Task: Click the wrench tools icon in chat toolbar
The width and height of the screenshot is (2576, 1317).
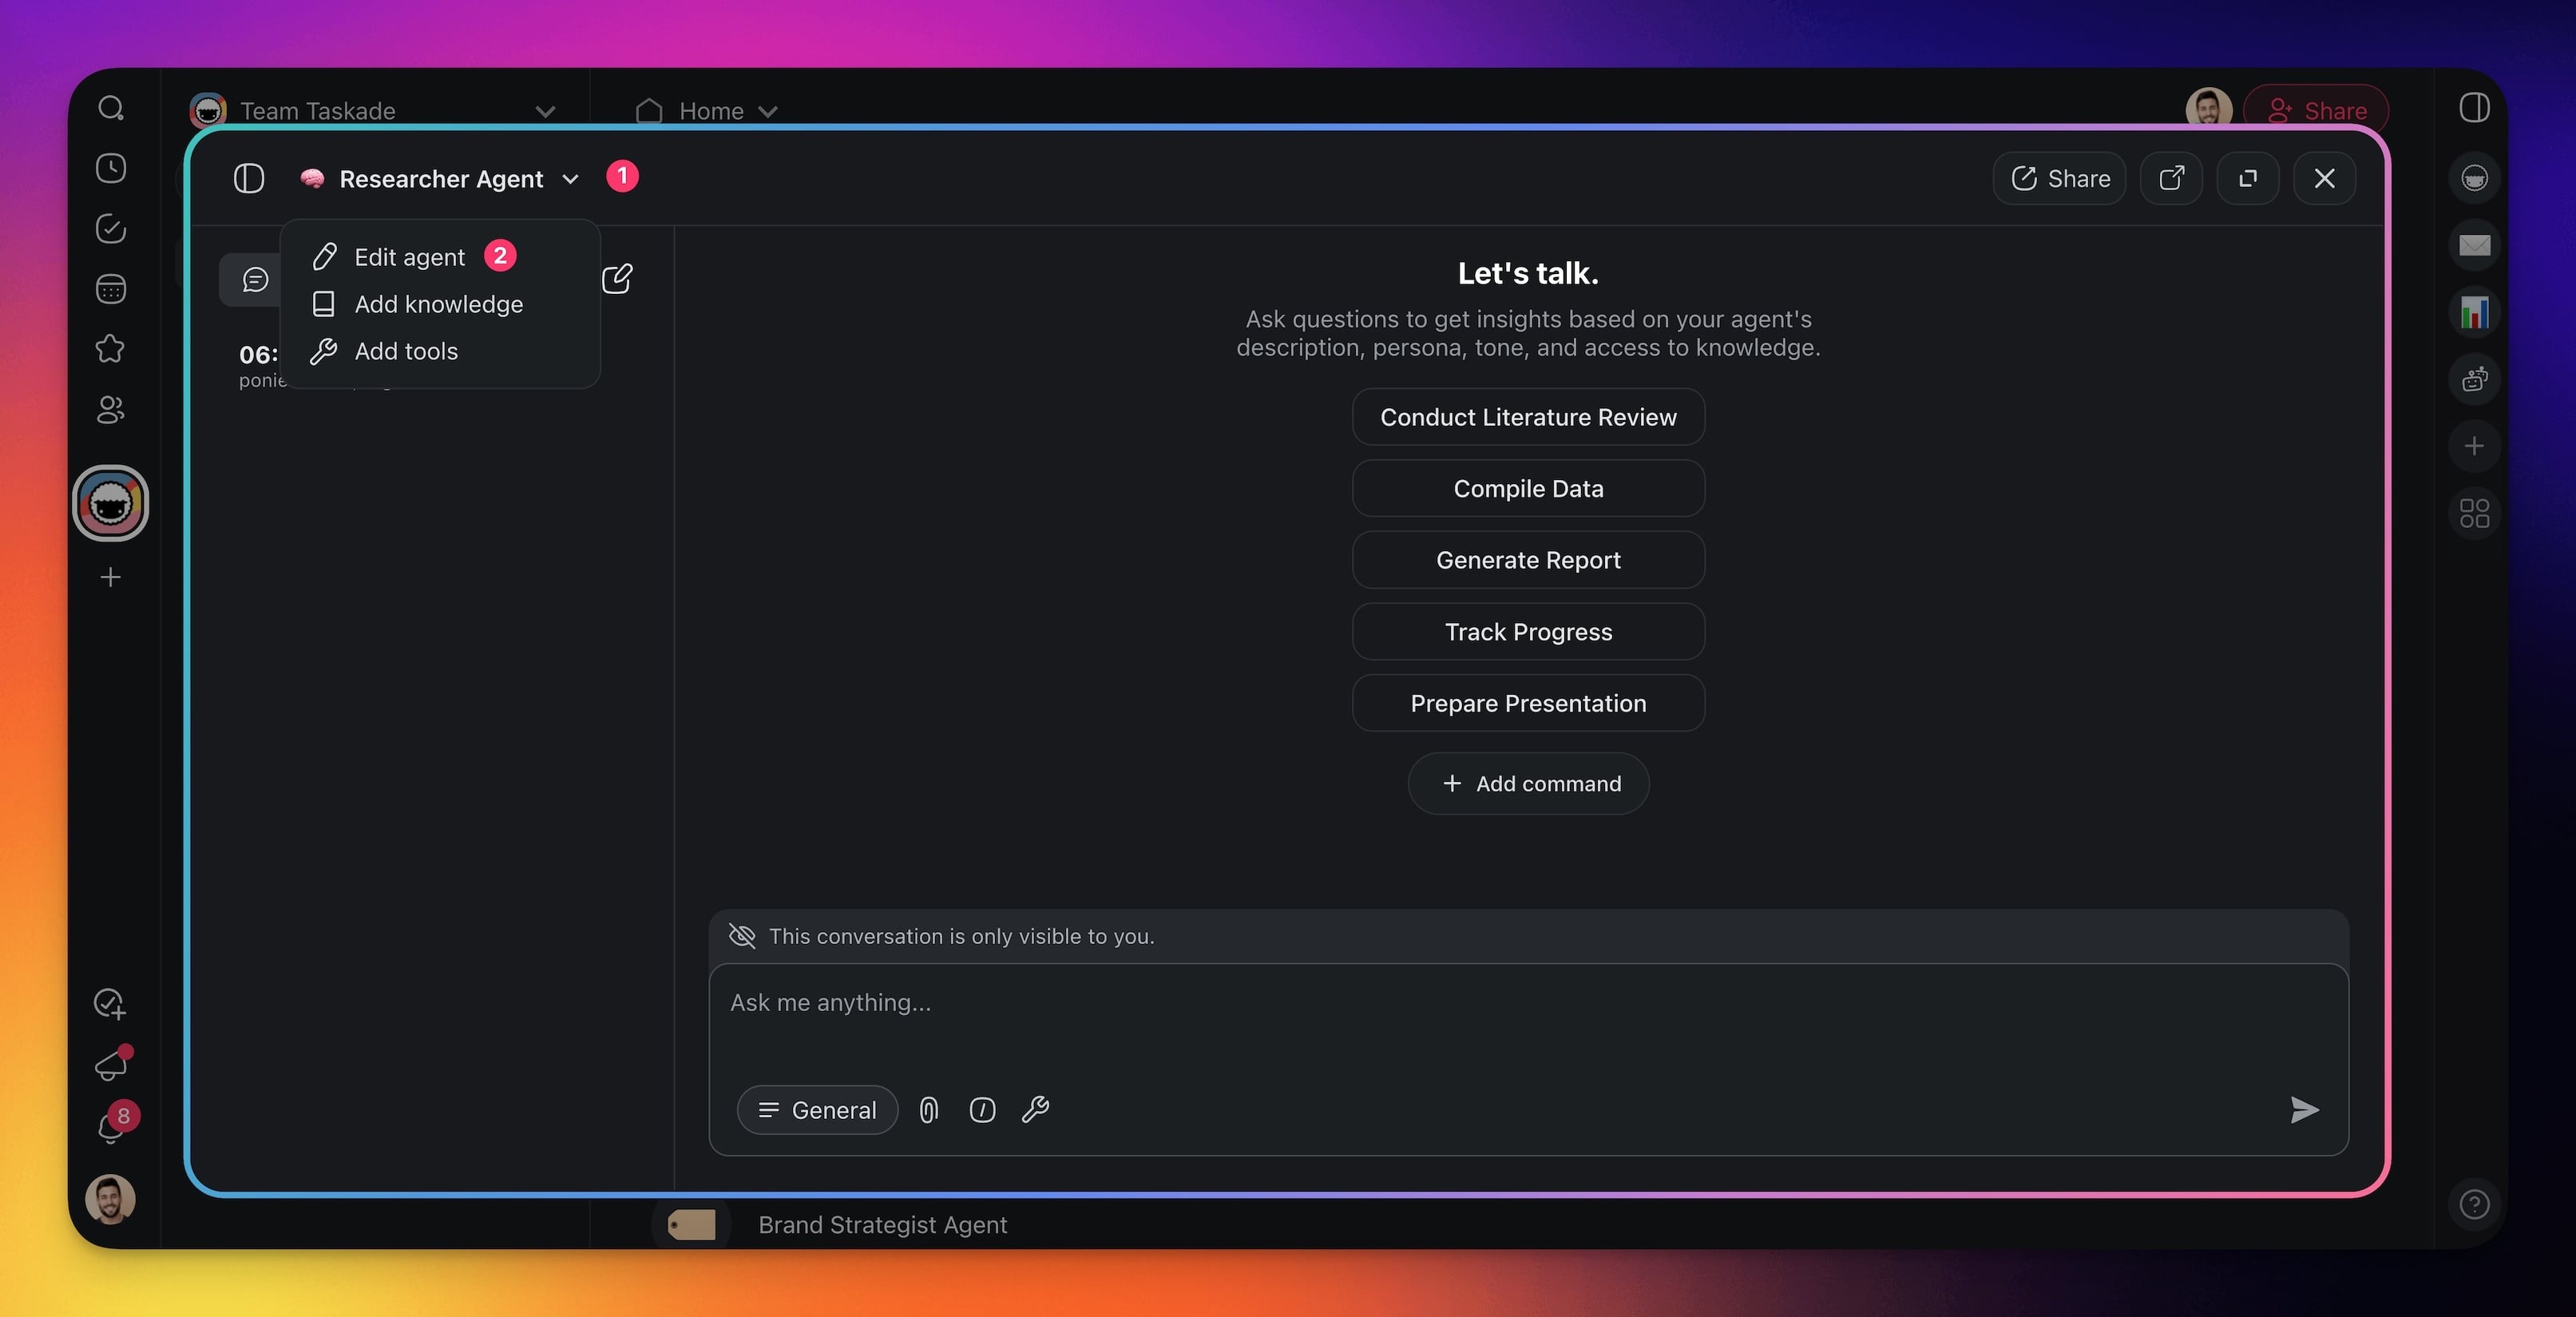Action: point(1035,1109)
